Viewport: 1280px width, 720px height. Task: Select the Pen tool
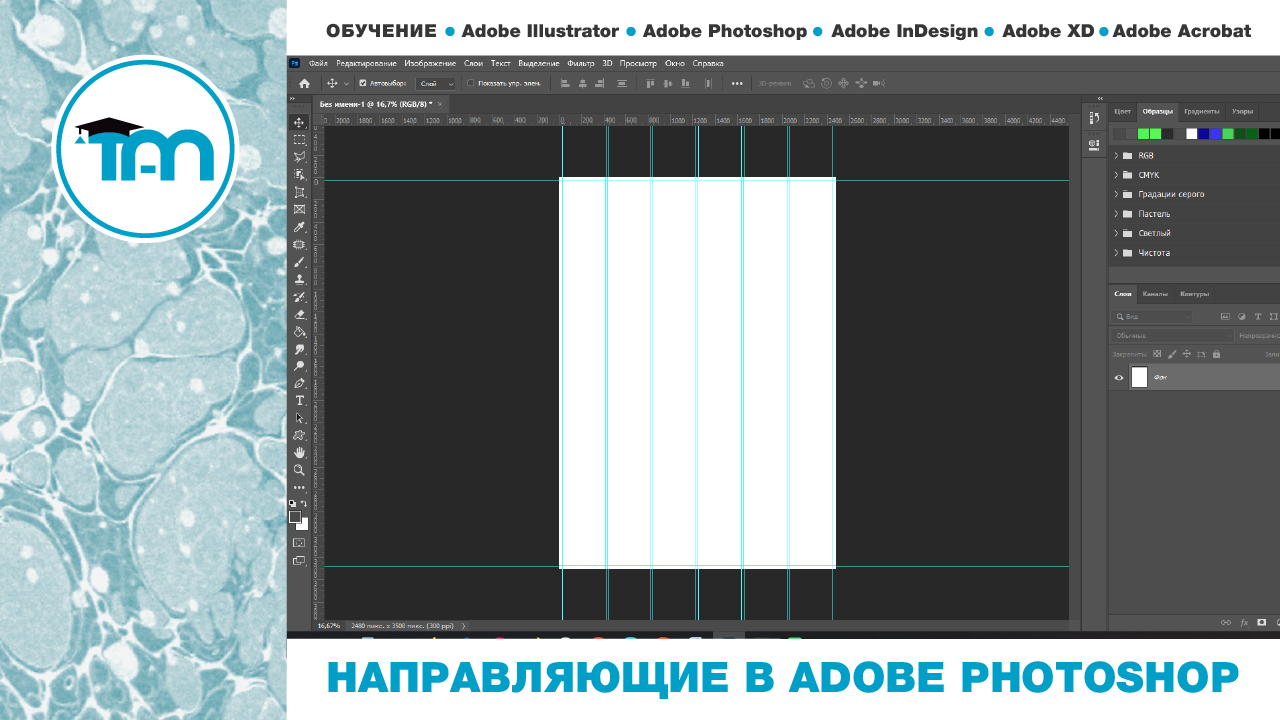click(299, 383)
